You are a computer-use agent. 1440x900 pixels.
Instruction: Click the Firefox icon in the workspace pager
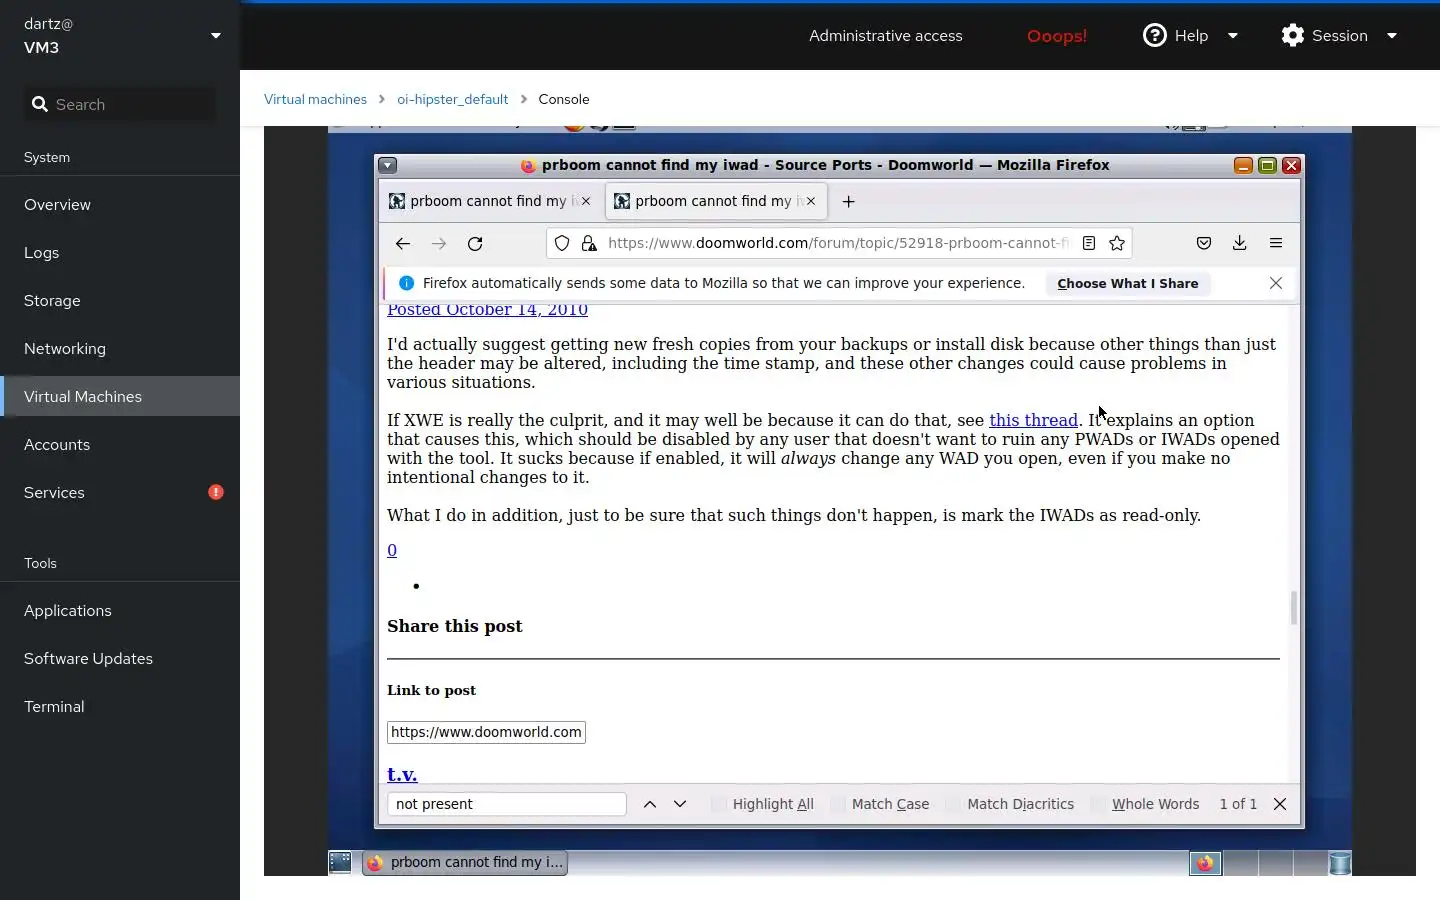(1205, 862)
